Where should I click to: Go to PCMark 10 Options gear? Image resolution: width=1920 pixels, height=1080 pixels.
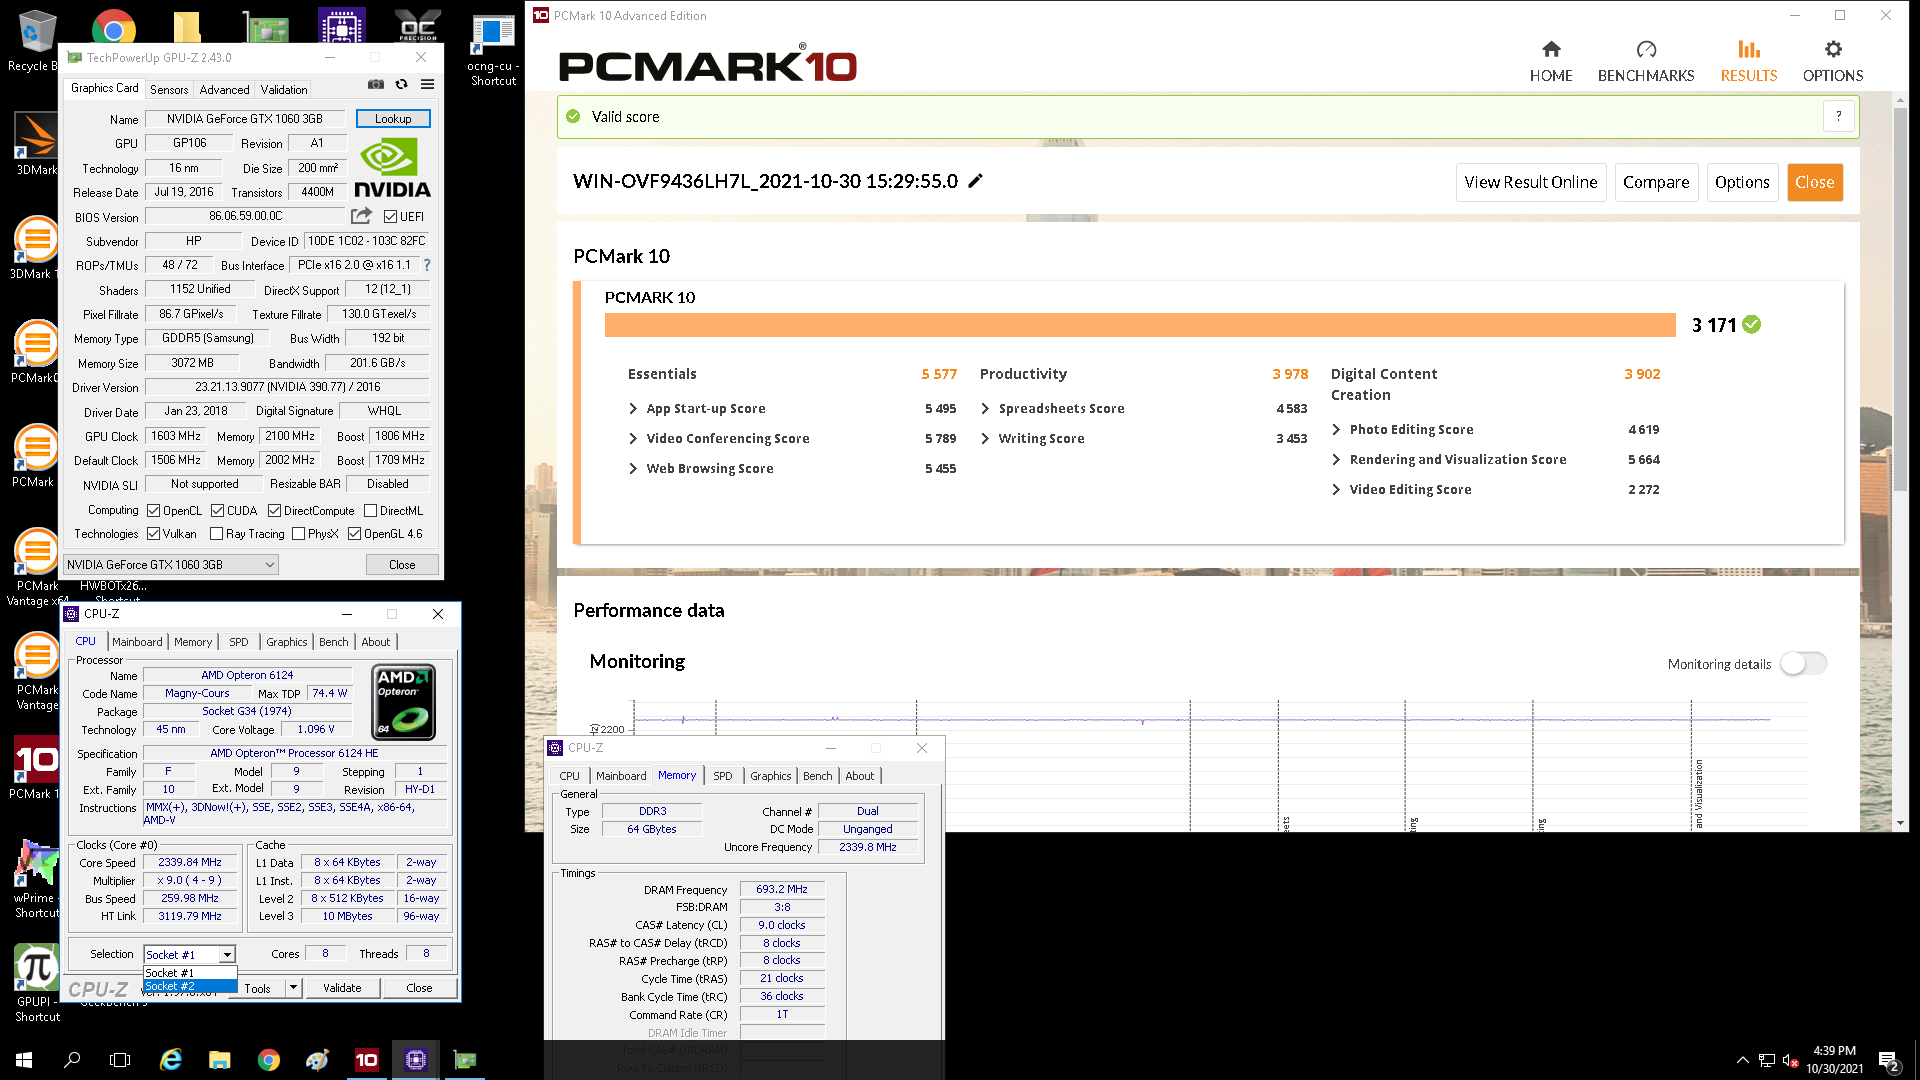coord(1833,49)
